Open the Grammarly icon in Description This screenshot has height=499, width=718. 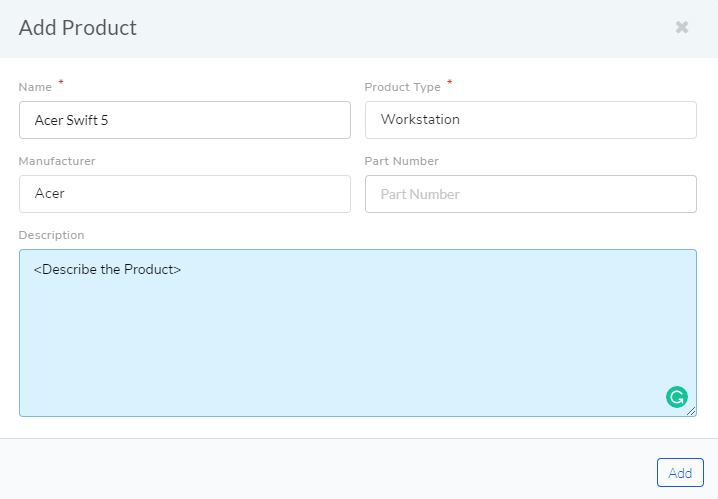coord(677,397)
